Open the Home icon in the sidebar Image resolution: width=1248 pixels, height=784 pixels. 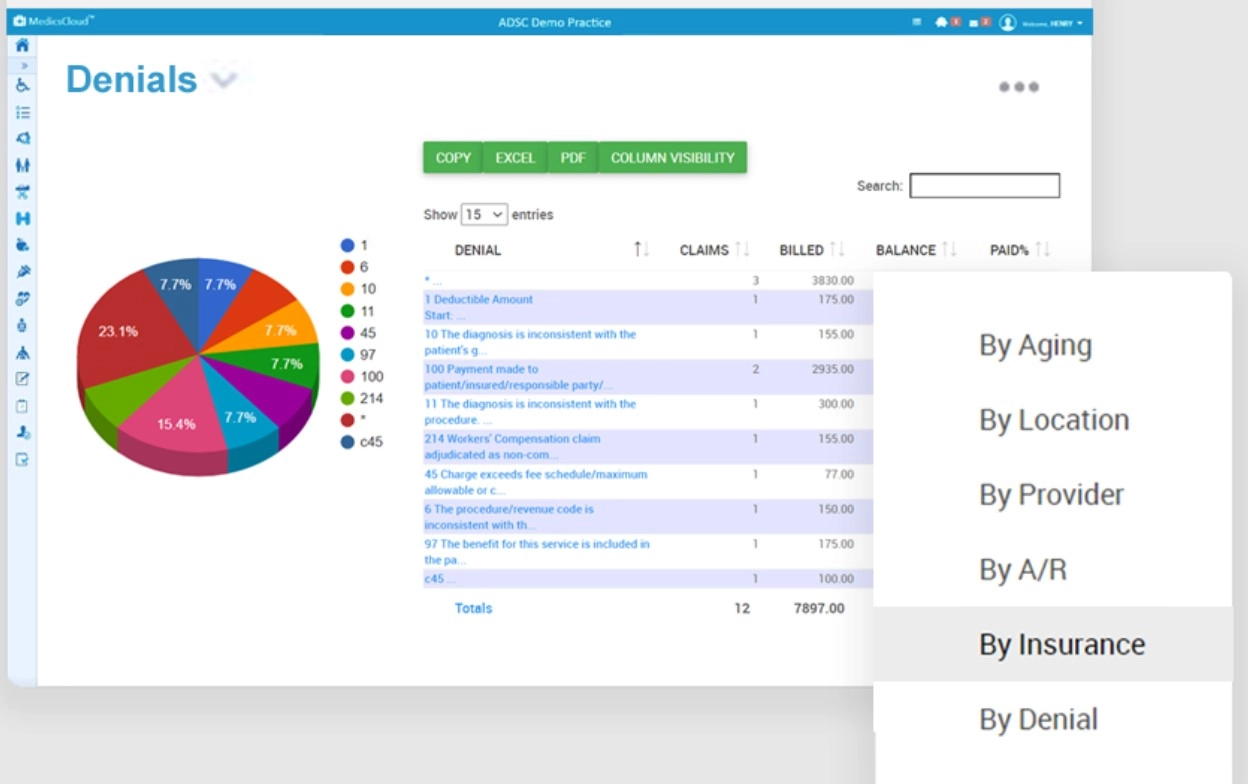[x=21, y=45]
